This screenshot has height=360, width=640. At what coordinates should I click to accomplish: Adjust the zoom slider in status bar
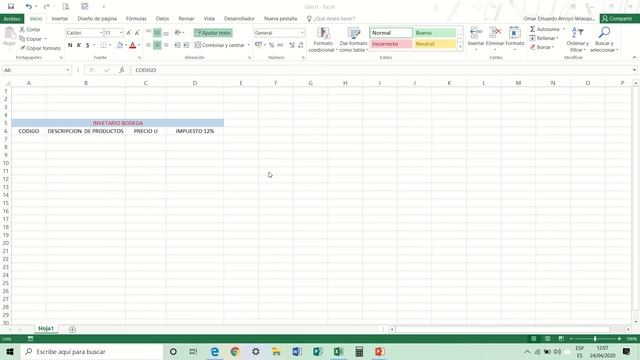[595, 339]
